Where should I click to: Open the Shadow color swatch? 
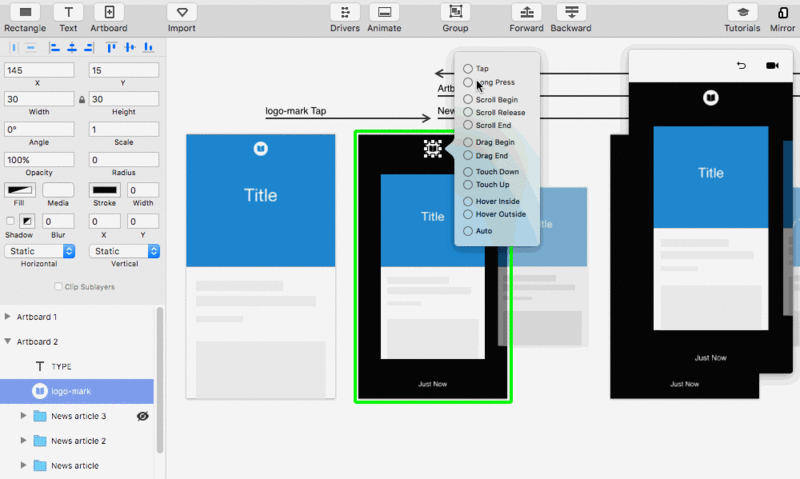[x=27, y=221]
